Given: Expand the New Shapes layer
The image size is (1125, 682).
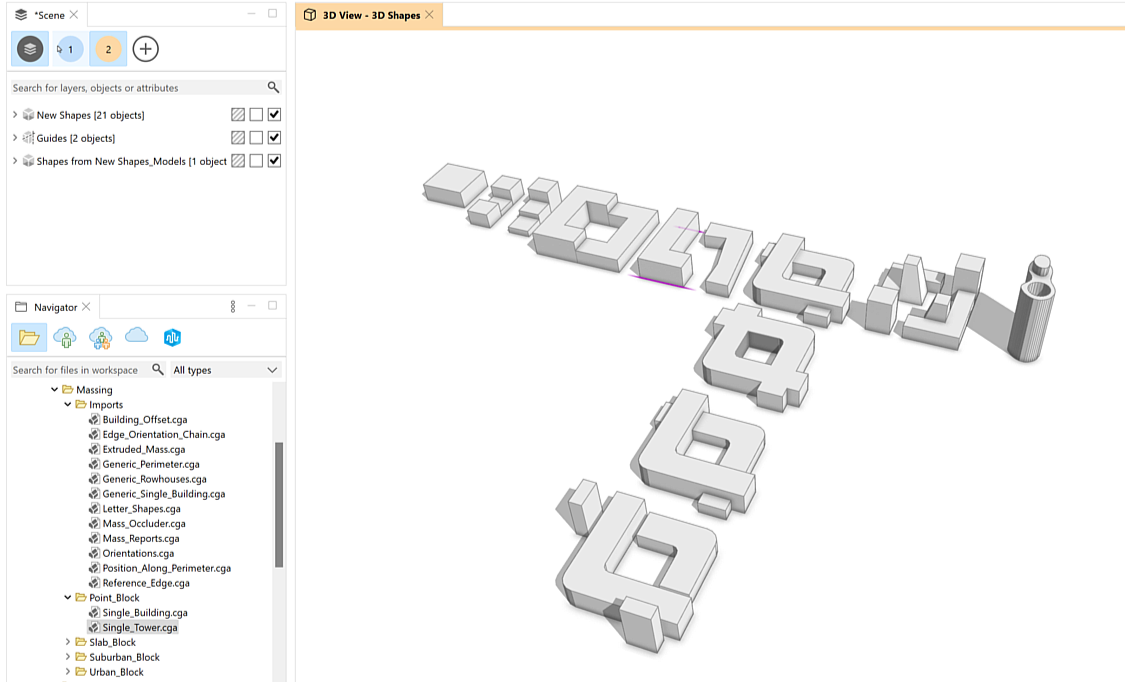Looking at the screenshot, I should tap(15, 115).
